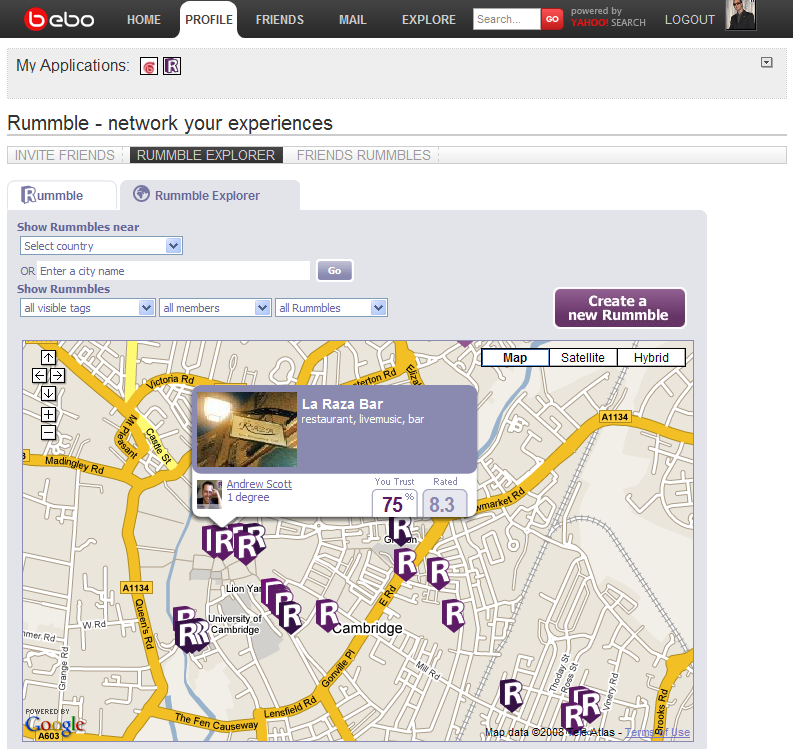Open the La Raza Bar photo
This screenshot has width=793, height=749.
247,429
